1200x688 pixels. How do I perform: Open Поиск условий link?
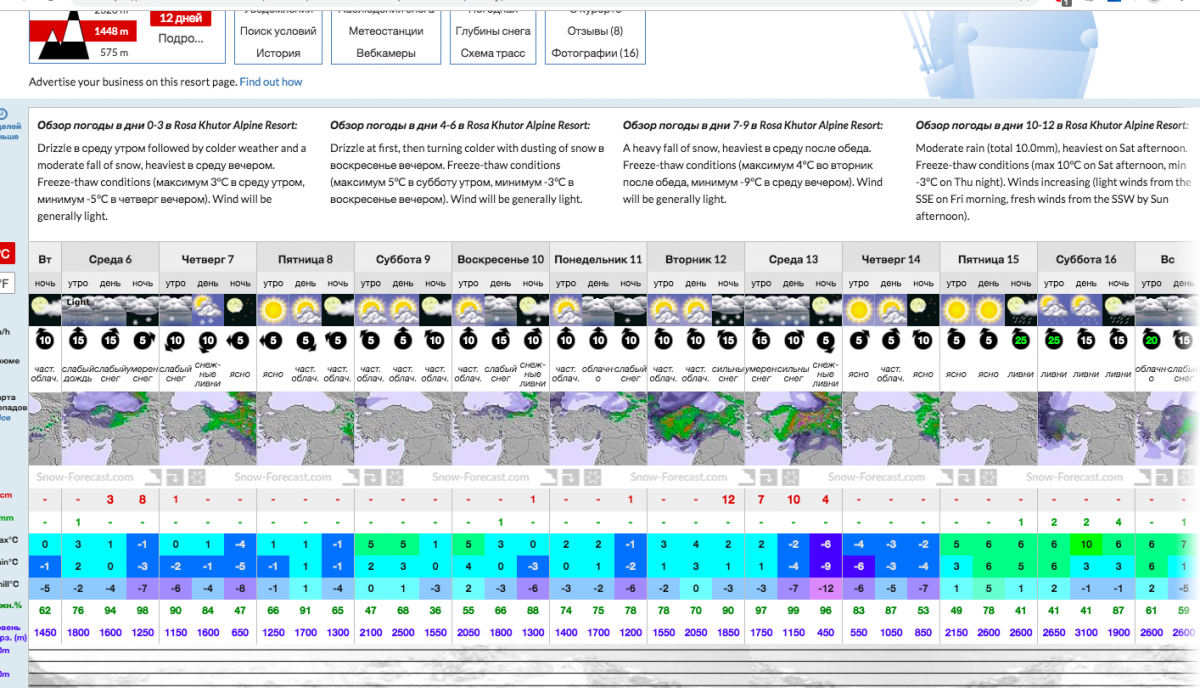click(278, 31)
